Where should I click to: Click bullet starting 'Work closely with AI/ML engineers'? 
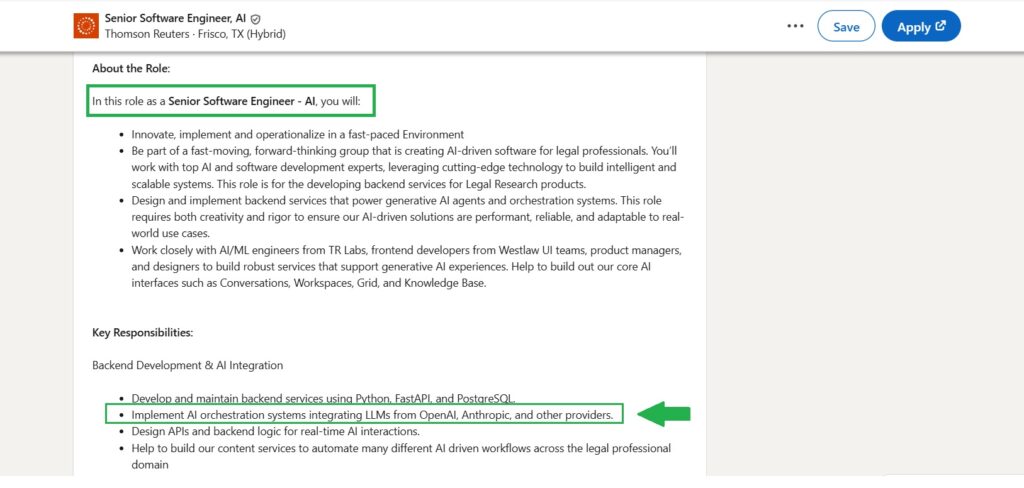pyautogui.click(x=407, y=267)
